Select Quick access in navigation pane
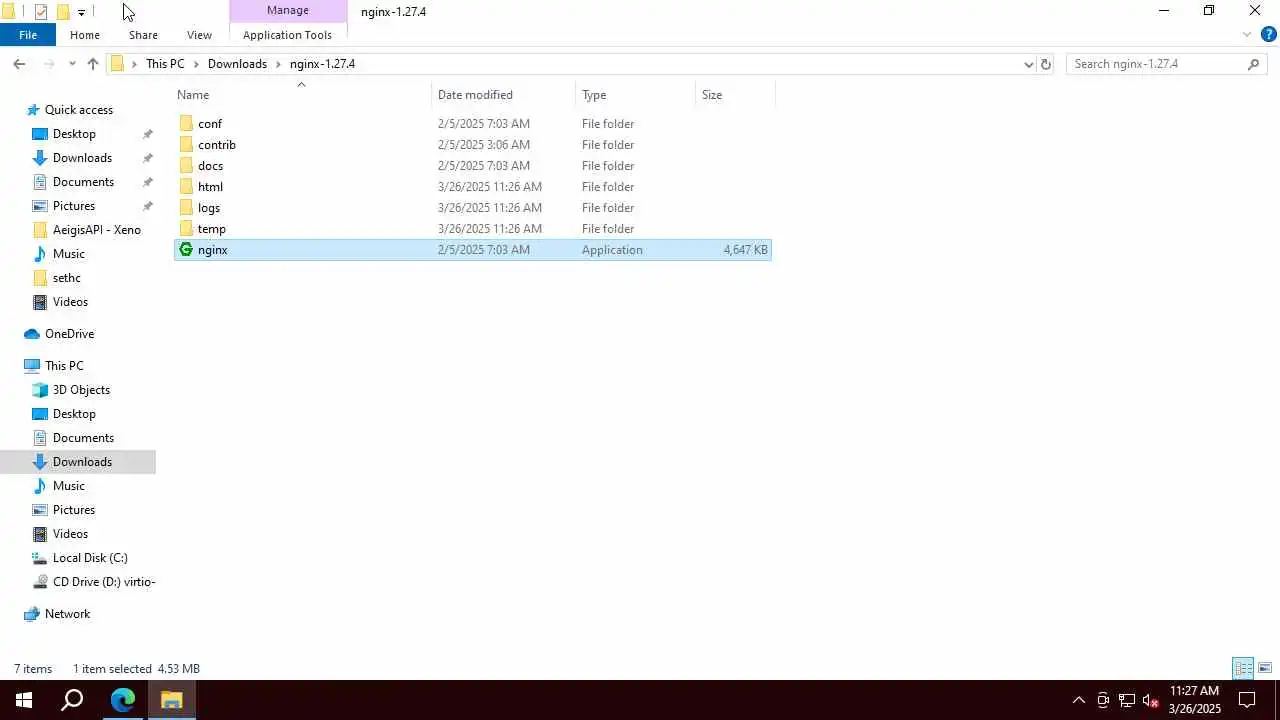The width and height of the screenshot is (1280, 720). 79,110
